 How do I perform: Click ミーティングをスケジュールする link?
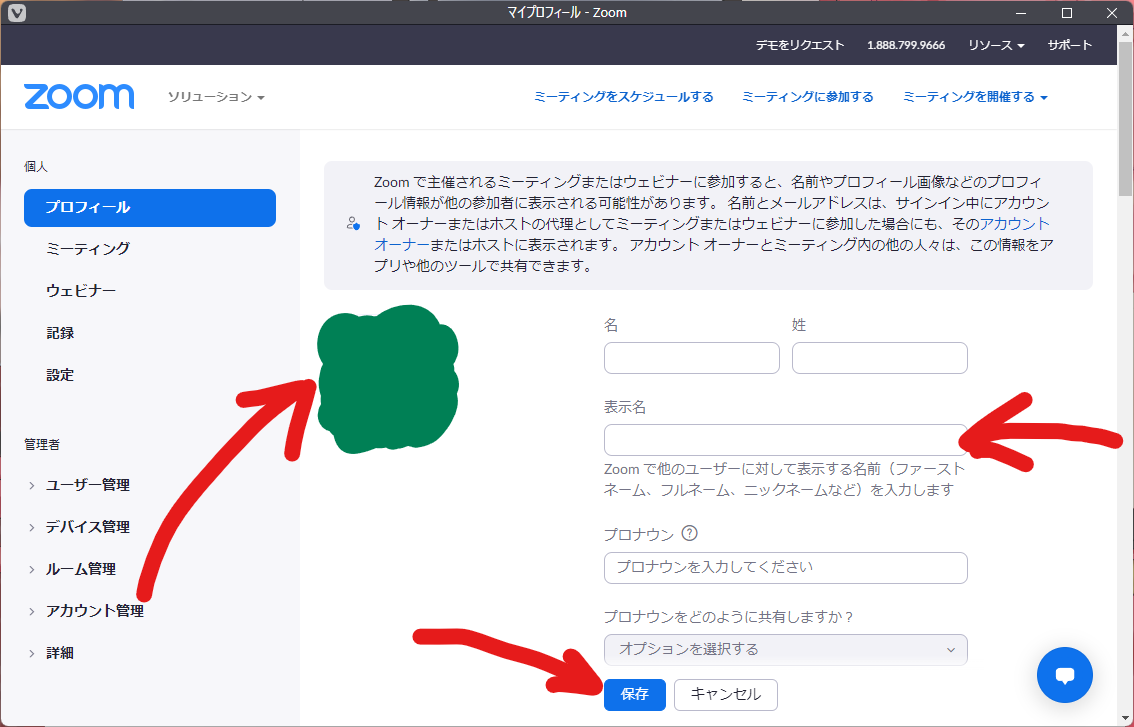pos(623,97)
